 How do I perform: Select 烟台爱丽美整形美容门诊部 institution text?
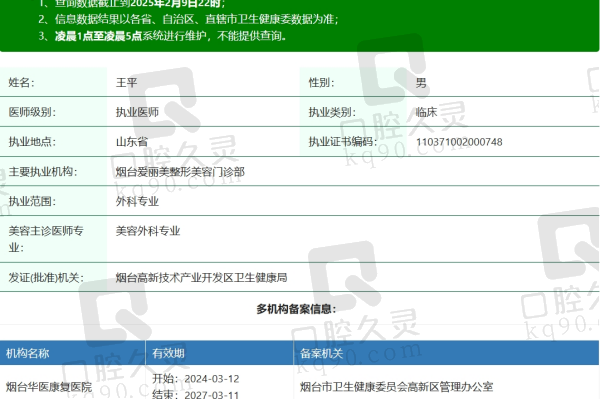click(x=180, y=172)
